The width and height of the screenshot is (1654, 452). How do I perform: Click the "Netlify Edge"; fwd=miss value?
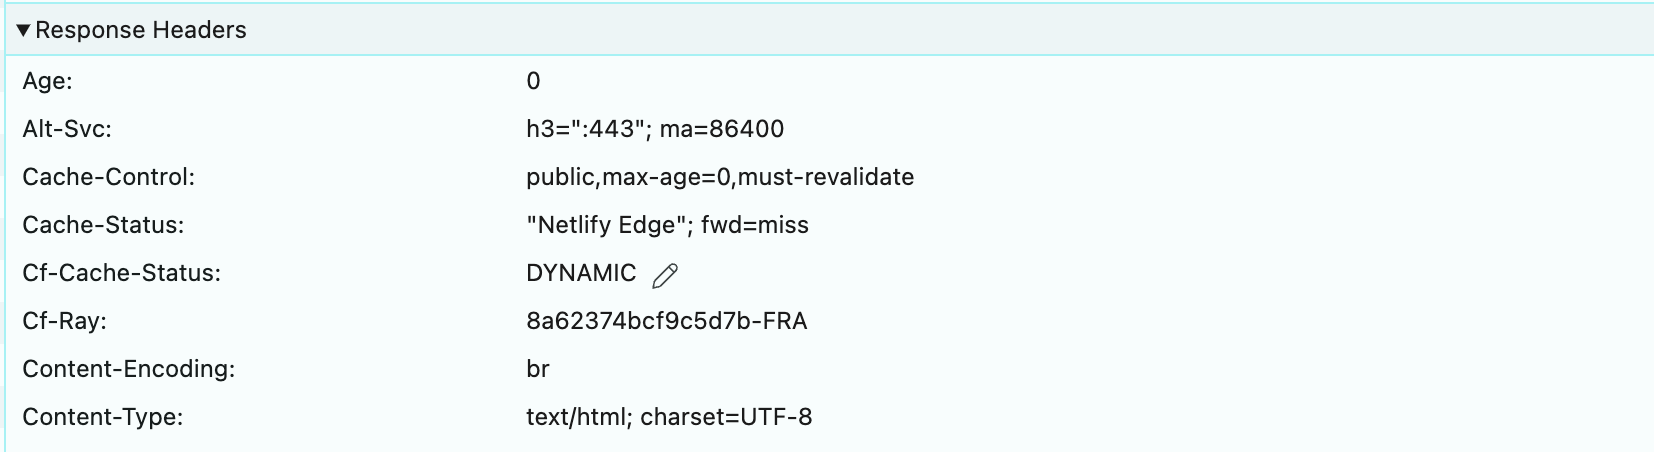pyautogui.click(x=667, y=225)
